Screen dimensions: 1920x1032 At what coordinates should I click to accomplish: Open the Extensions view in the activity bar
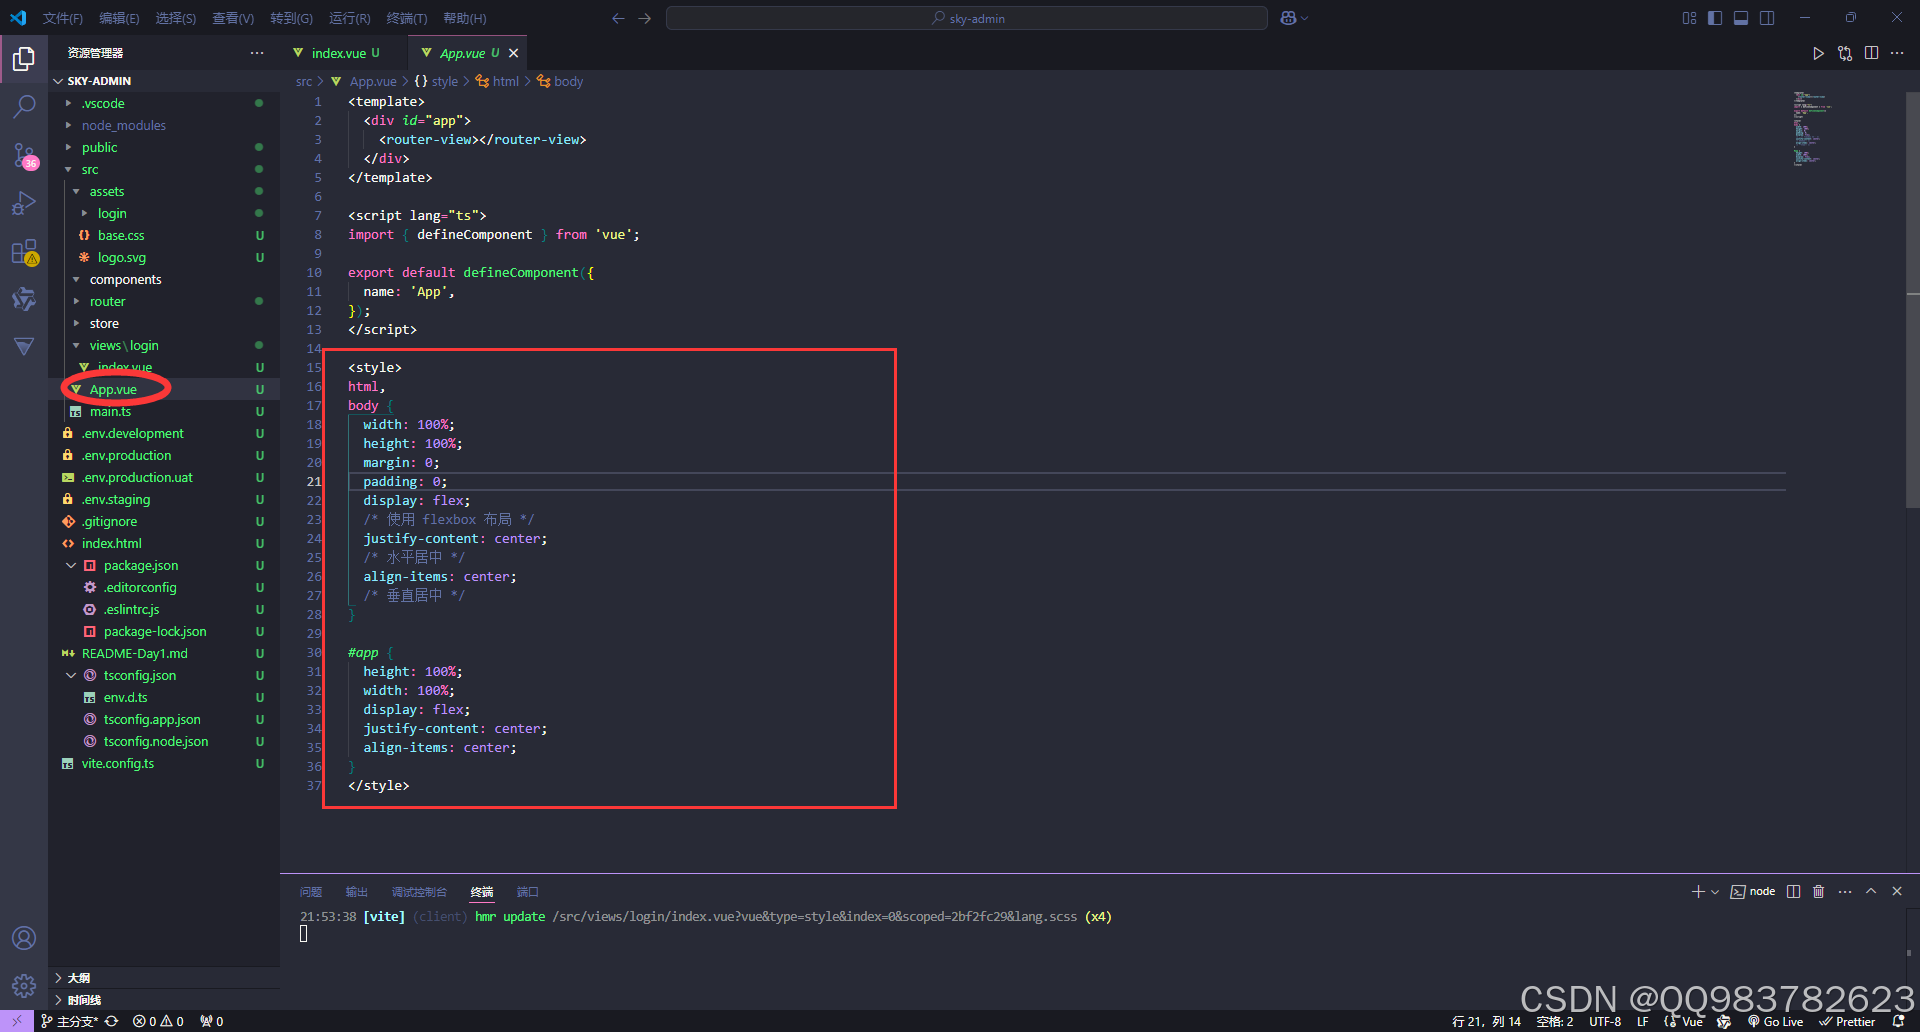24,251
